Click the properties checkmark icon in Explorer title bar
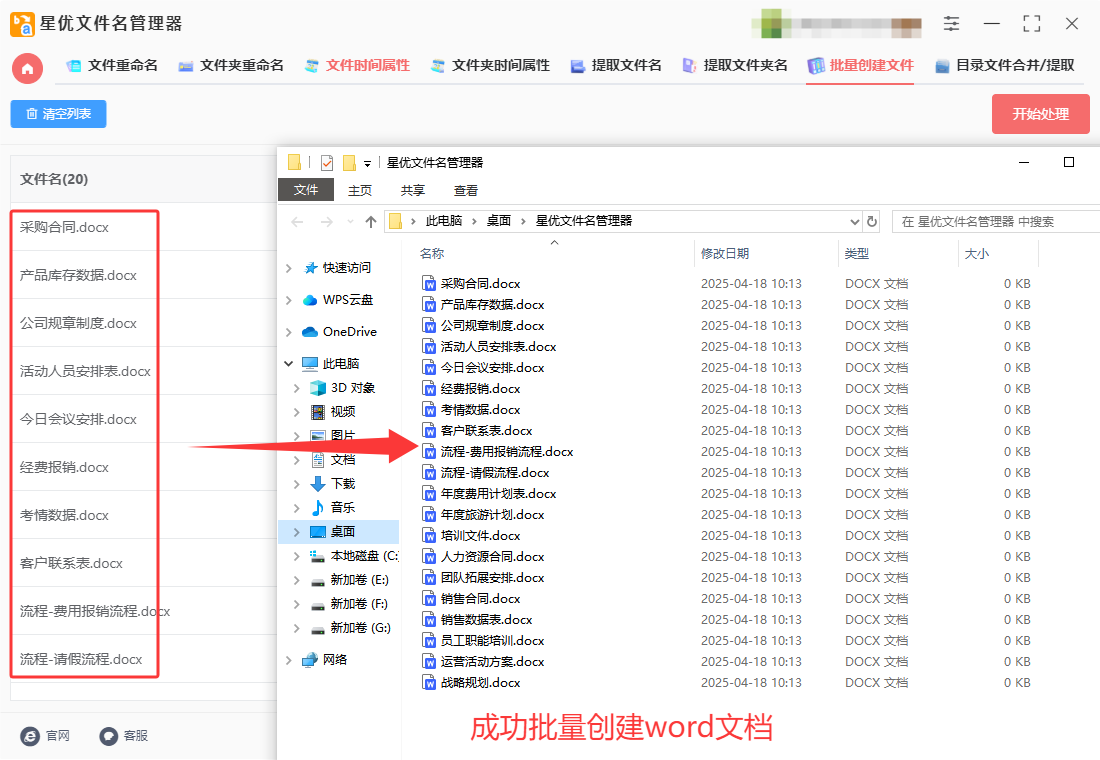The height and width of the screenshot is (760, 1100). pos(327,163)
